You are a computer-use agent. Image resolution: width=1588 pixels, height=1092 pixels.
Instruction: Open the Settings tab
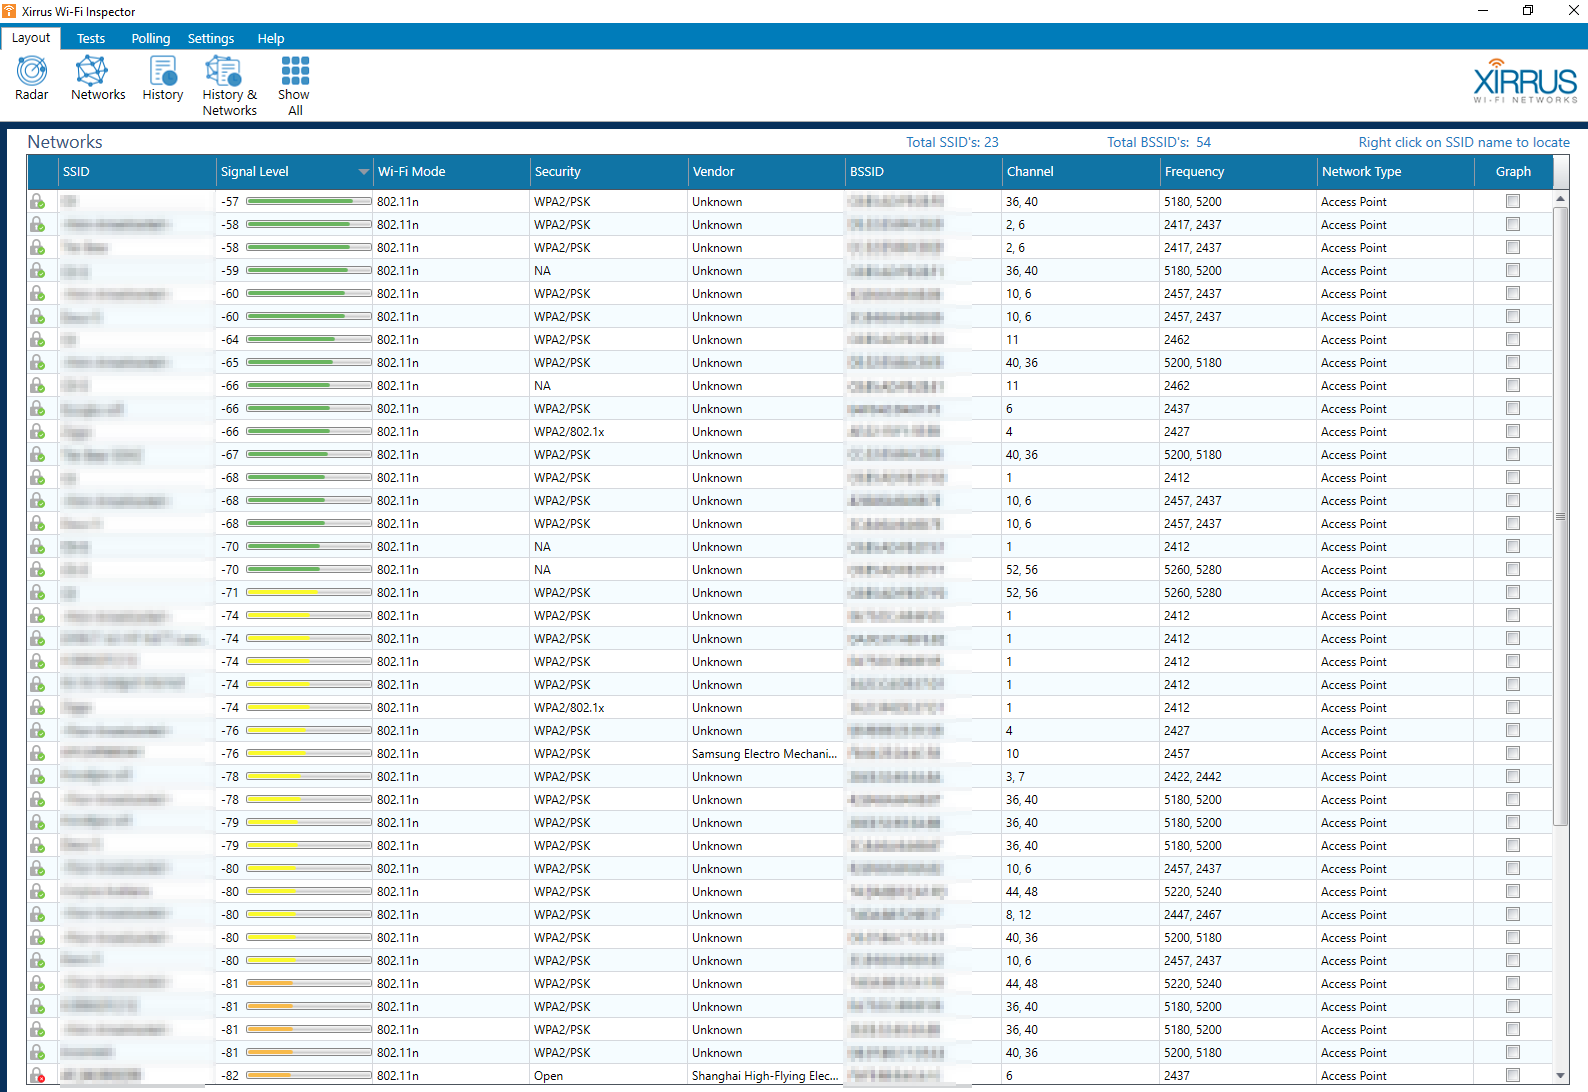coord(211,38)
